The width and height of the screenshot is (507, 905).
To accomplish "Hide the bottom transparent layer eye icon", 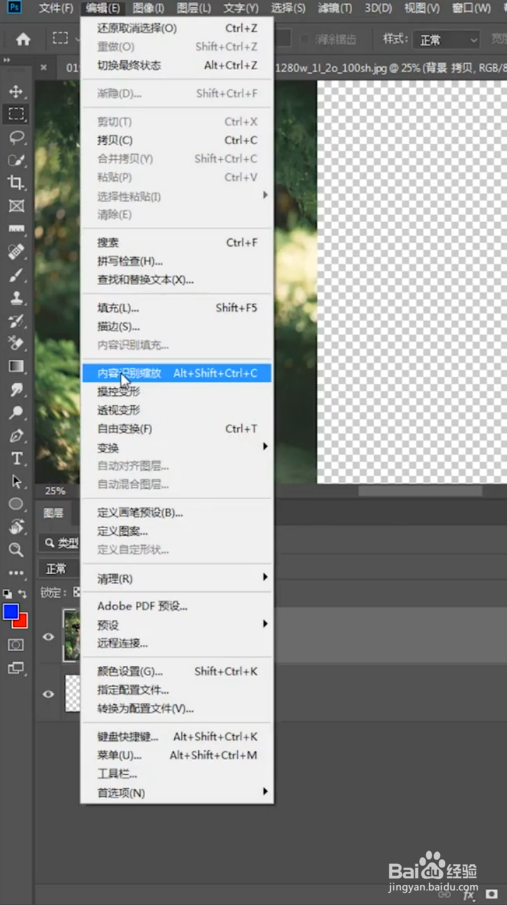I will click(x=49, y=694).
